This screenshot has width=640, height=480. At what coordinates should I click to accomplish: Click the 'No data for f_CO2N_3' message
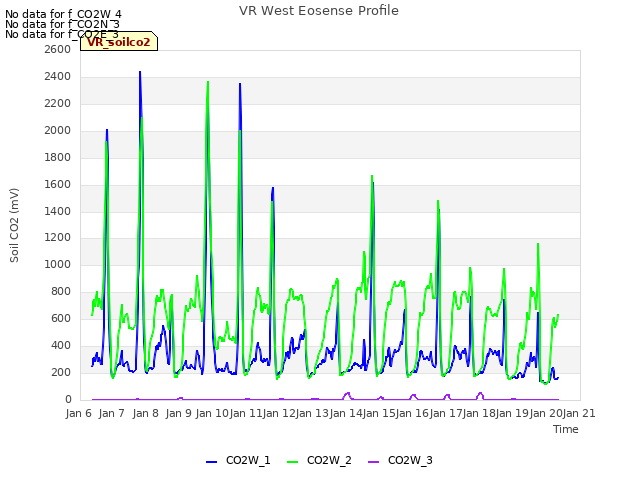click(62, 24)
